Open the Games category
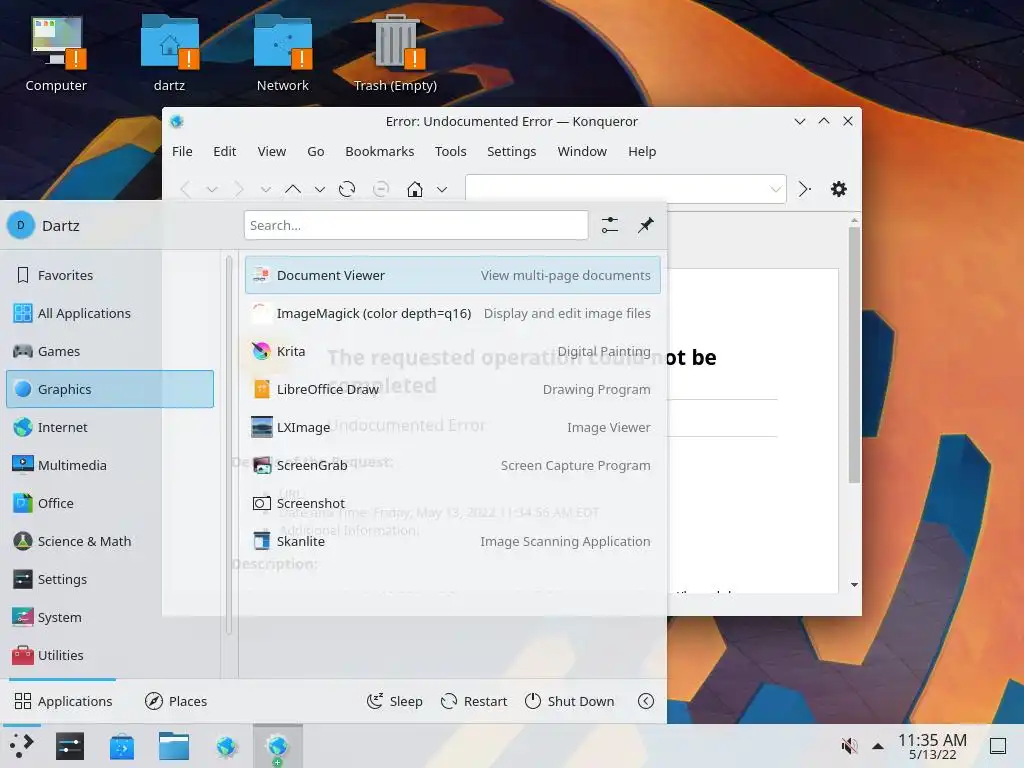1024x768 pixels. (x=110, y=351)
